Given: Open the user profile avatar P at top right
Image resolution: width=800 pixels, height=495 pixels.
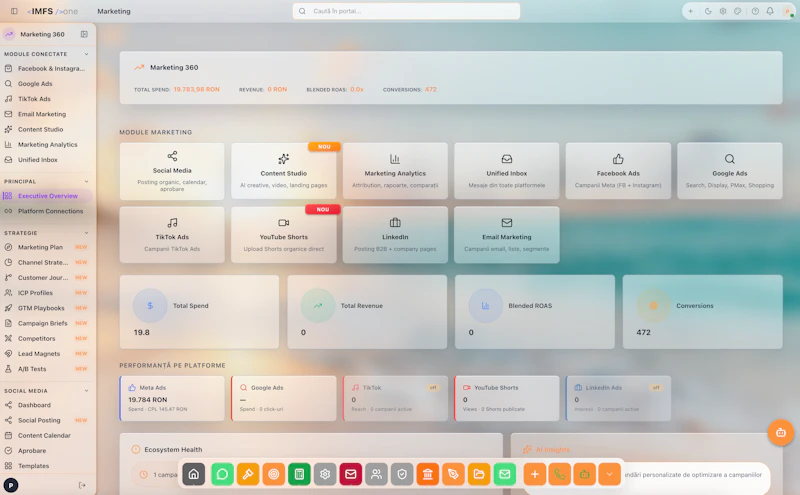Looking at the screenshot, I should pyautogui.click(x=788, y=11).
